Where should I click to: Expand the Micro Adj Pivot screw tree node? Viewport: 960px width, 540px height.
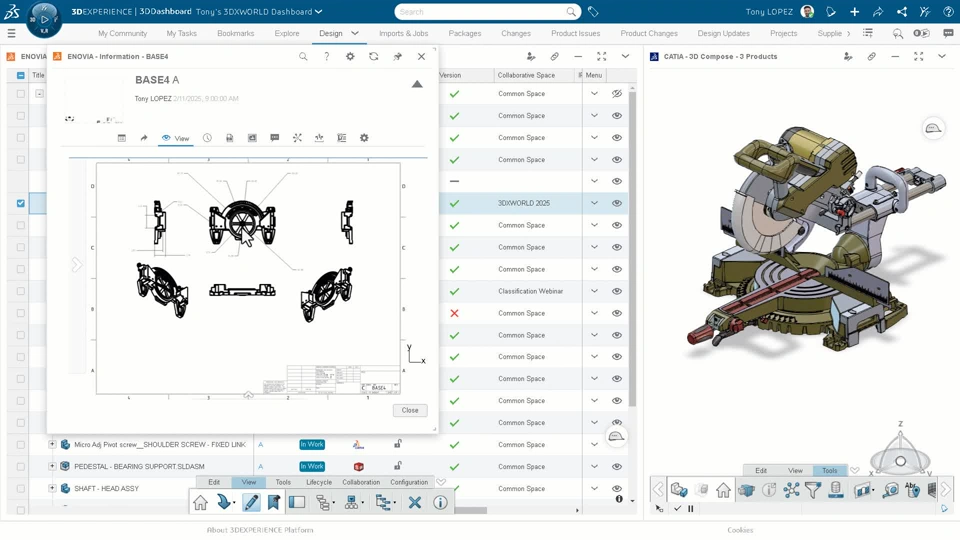(x=52, y=444)
